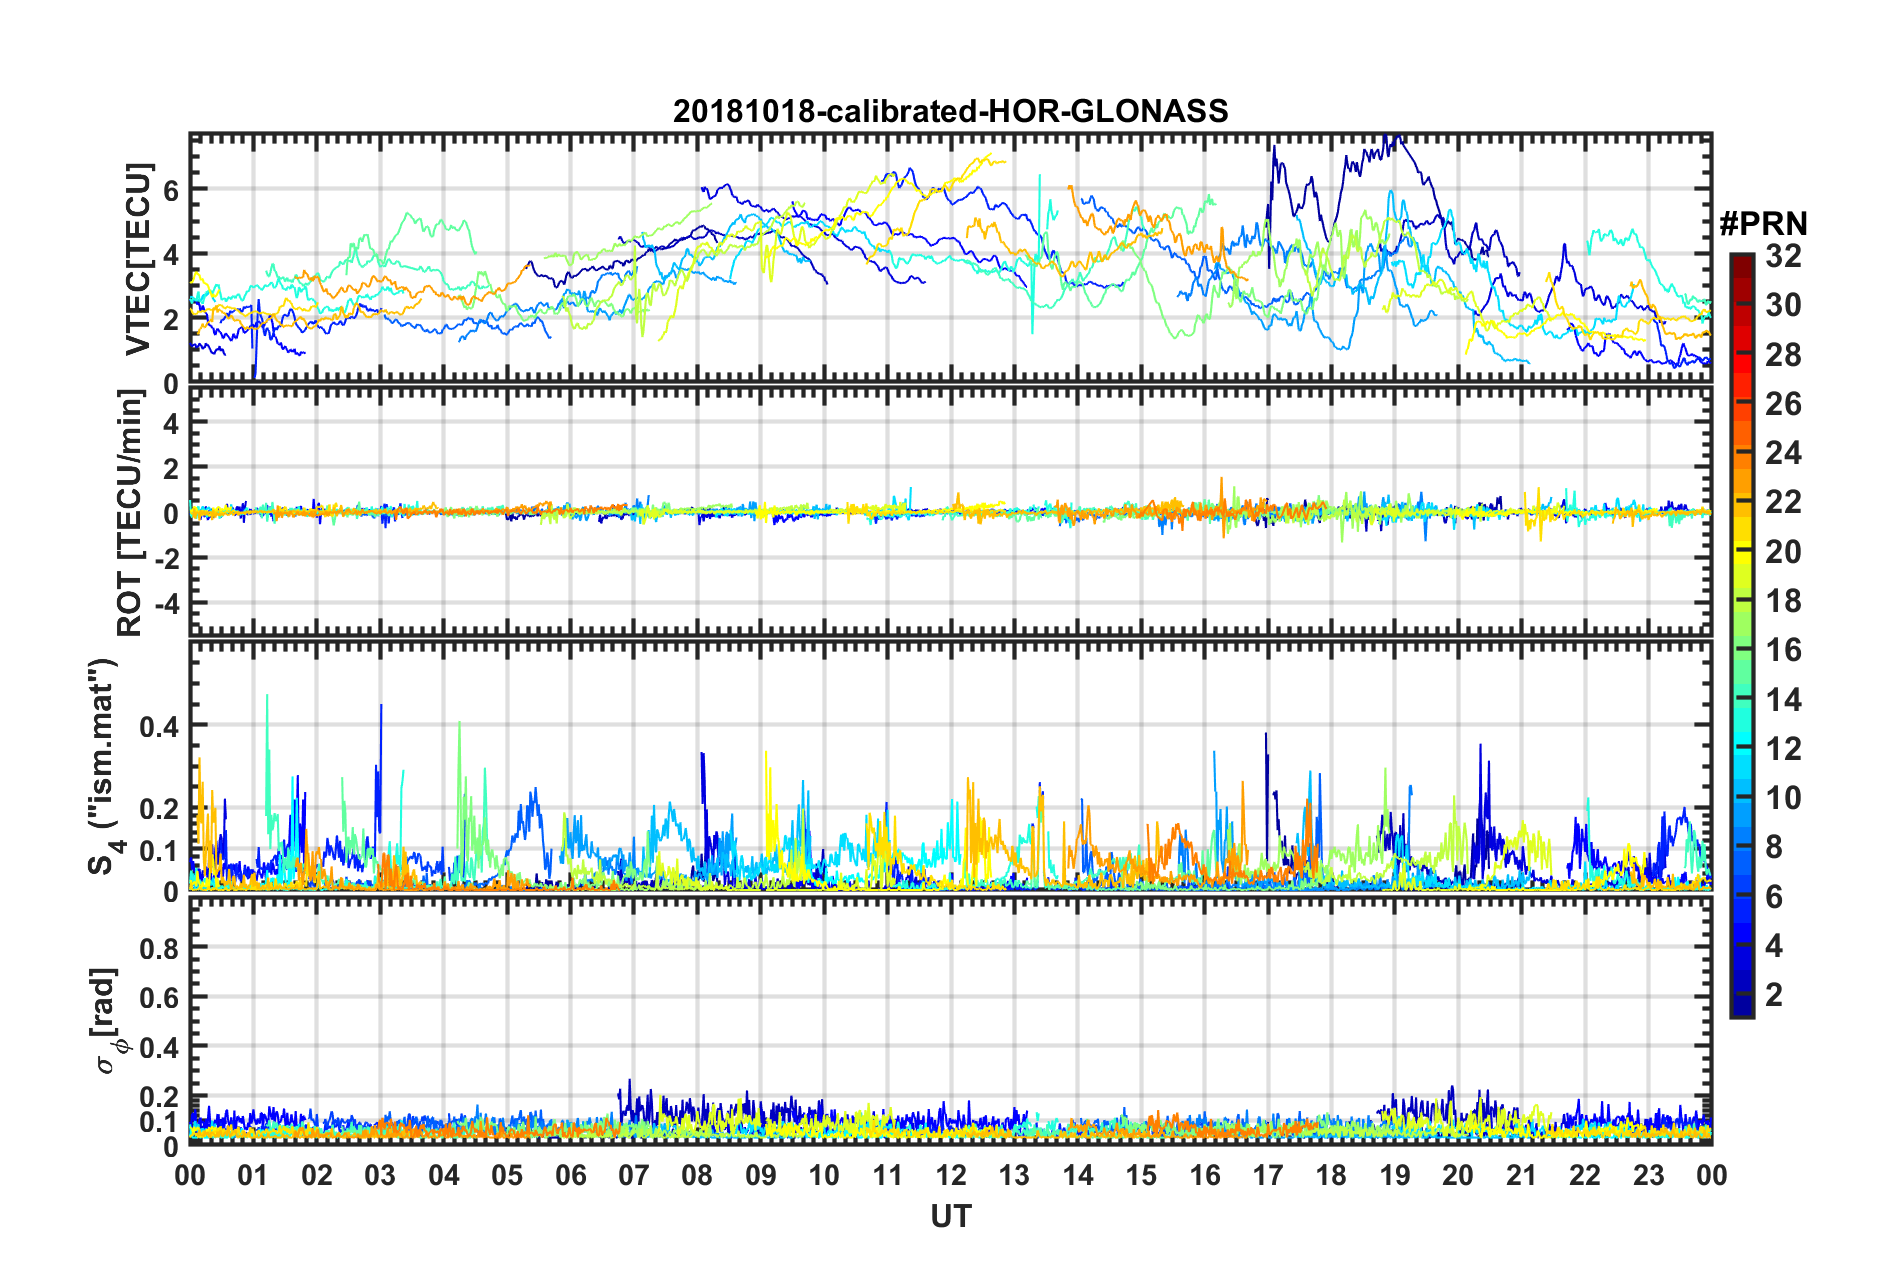Click the VTEC[TECU] y-axis label
1902x1272 pixels.
[140, 259]
